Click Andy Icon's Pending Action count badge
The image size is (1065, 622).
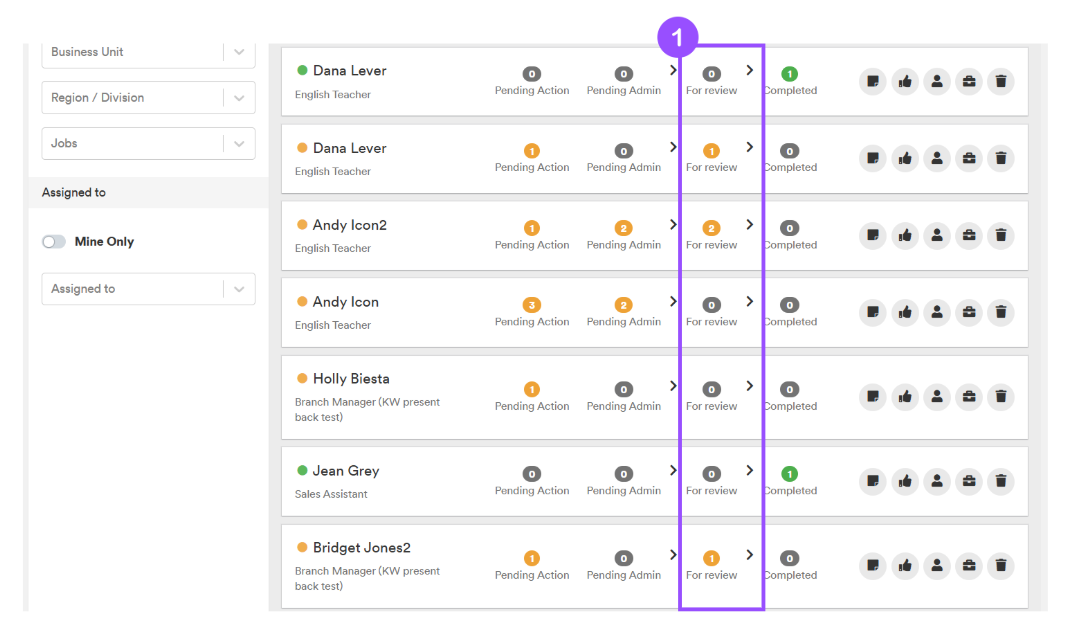point(532,305)
